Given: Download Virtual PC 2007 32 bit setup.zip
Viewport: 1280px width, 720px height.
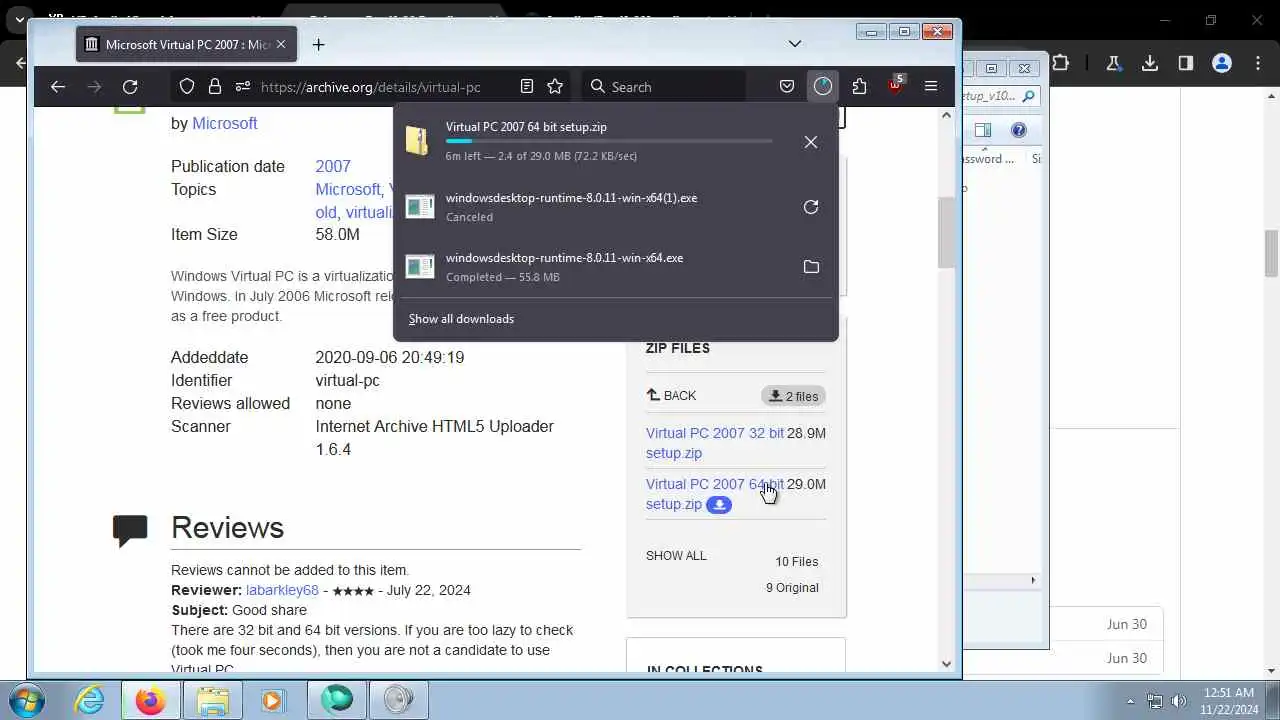Looking at the screenshot, I should pos(715,443).
